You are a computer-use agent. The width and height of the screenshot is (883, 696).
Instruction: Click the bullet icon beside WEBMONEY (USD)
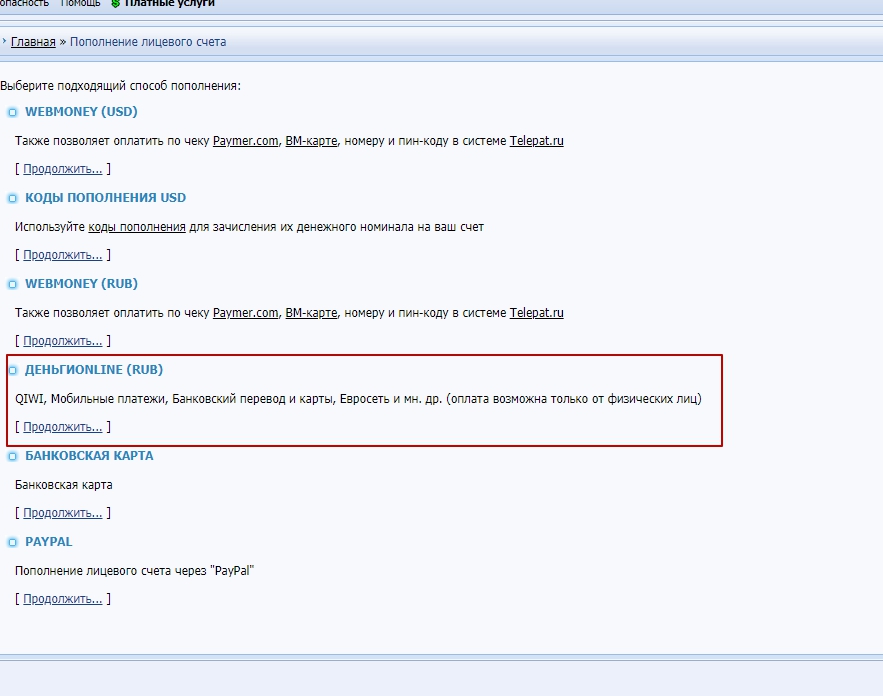[x=12, y=113]
